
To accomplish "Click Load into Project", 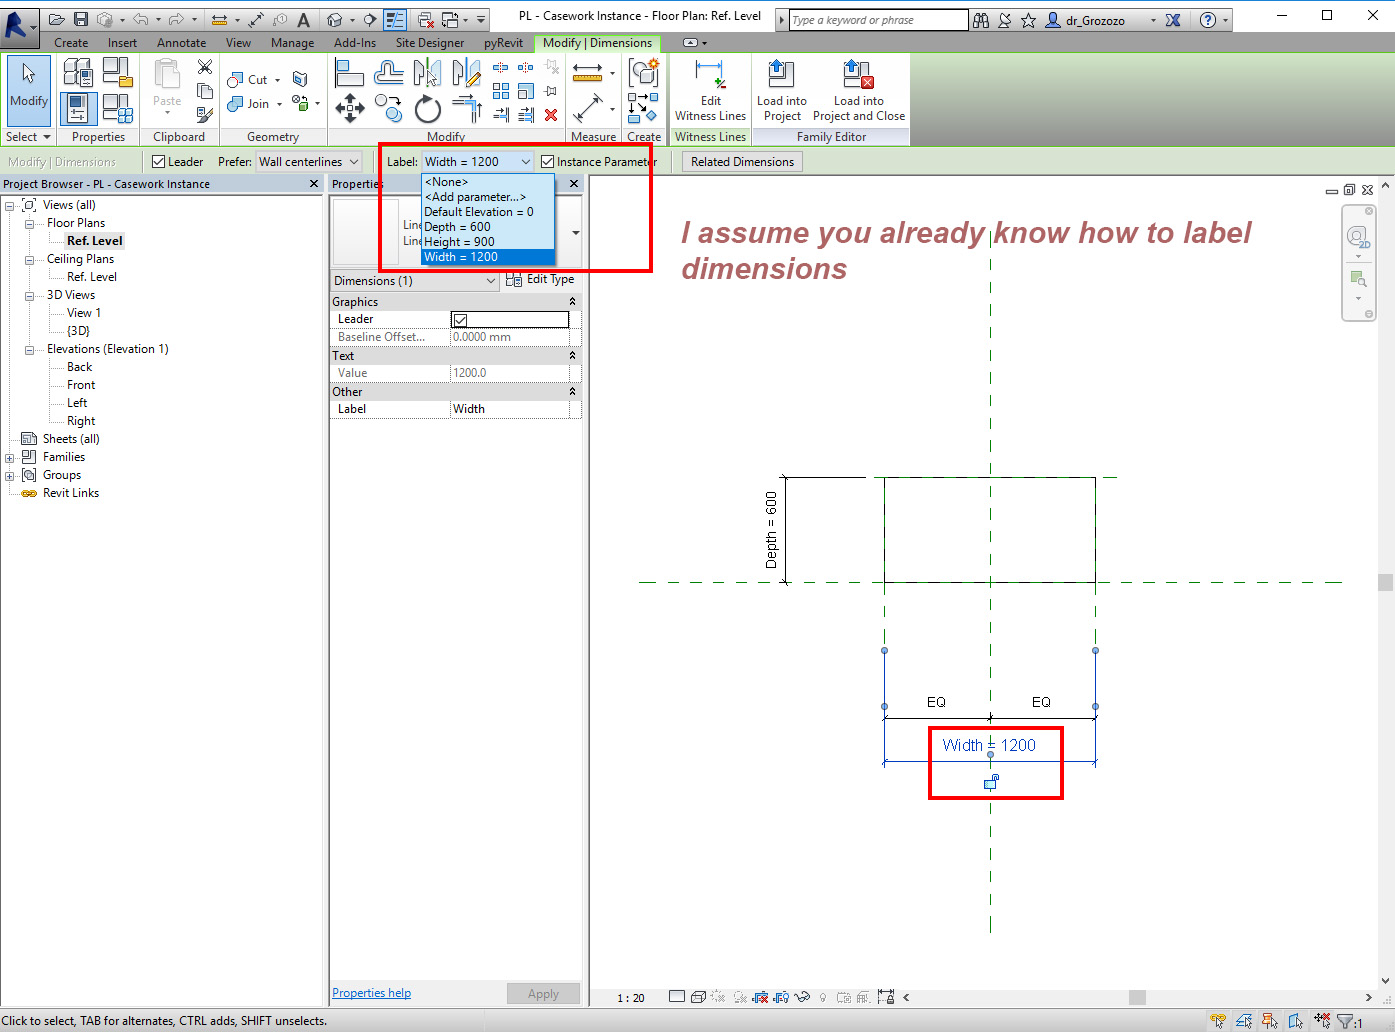I will 781,88.
